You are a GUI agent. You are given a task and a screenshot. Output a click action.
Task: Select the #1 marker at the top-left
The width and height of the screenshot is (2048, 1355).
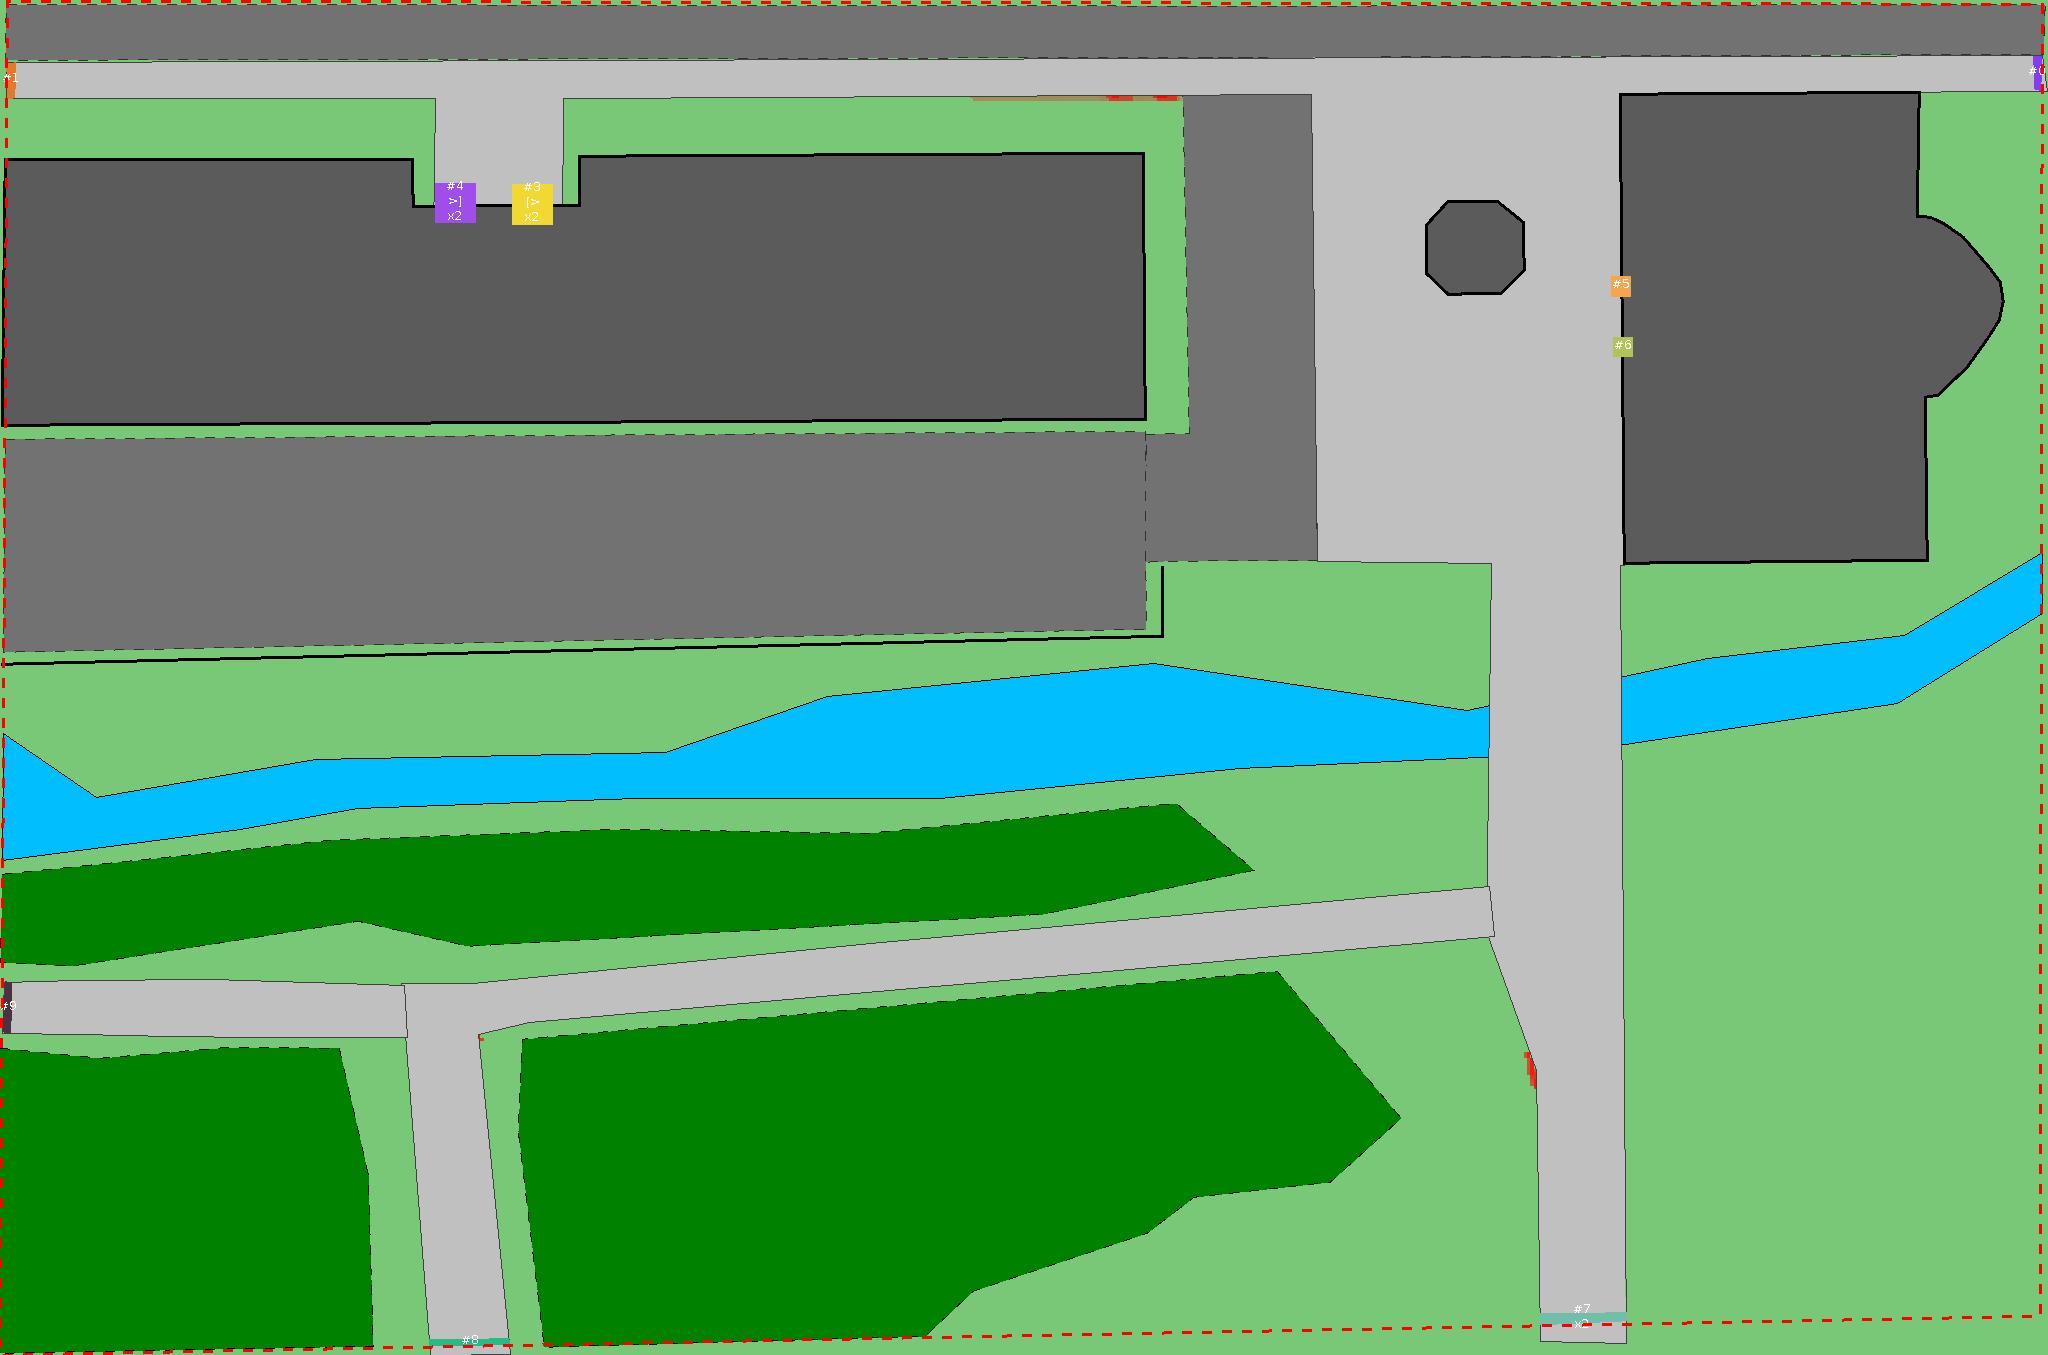coord(10,79)
